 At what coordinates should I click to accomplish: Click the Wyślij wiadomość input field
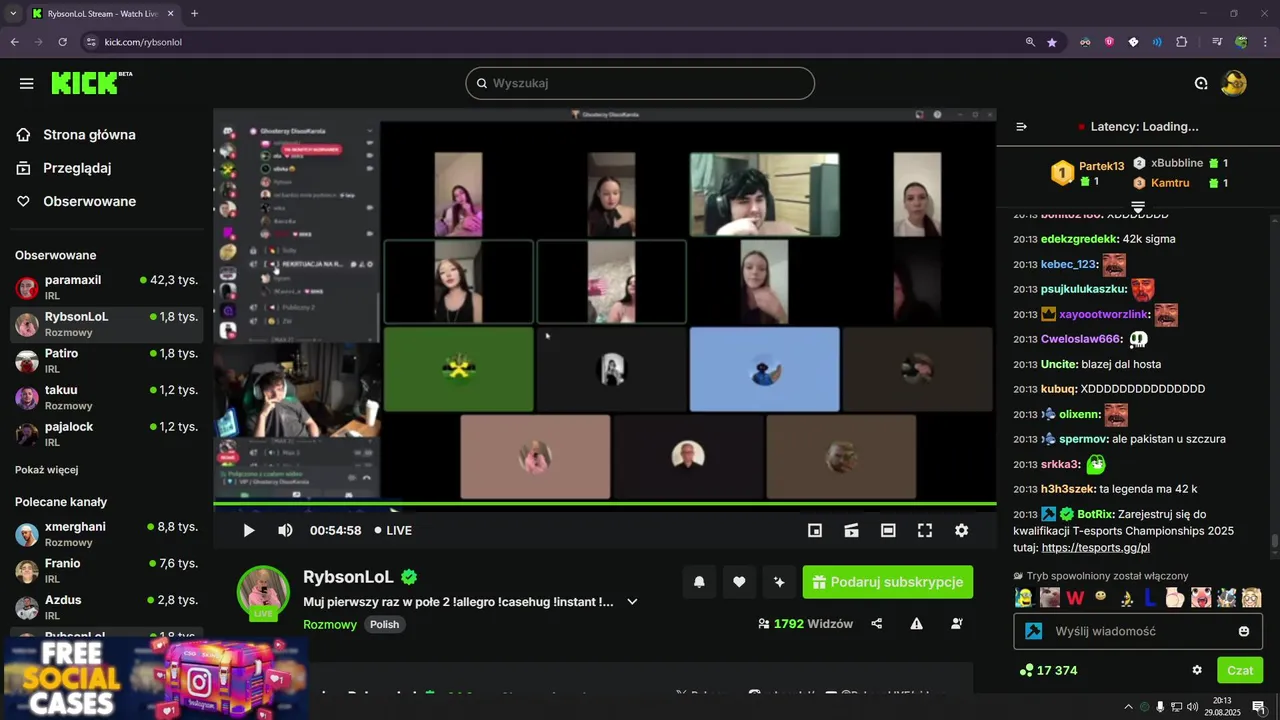[x=1138, y=631]
